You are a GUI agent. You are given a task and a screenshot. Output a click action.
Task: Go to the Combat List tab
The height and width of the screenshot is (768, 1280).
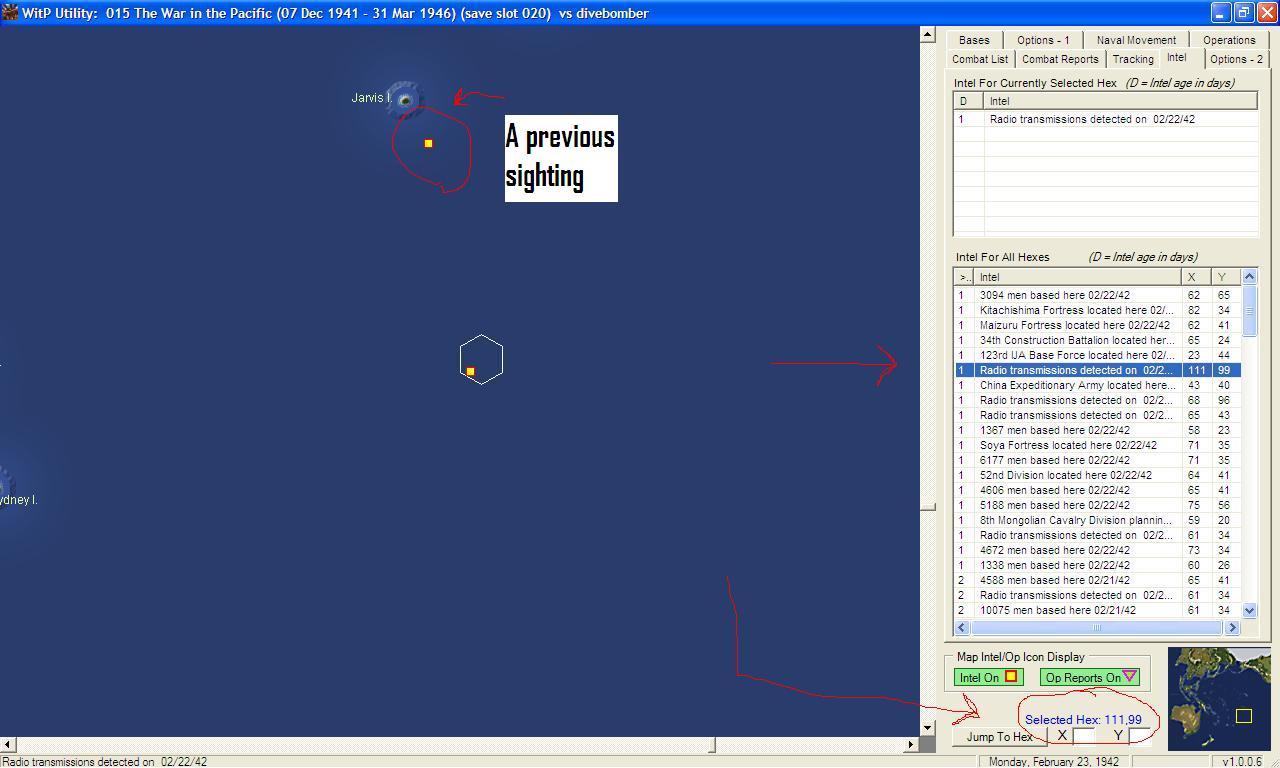[980, 59]
